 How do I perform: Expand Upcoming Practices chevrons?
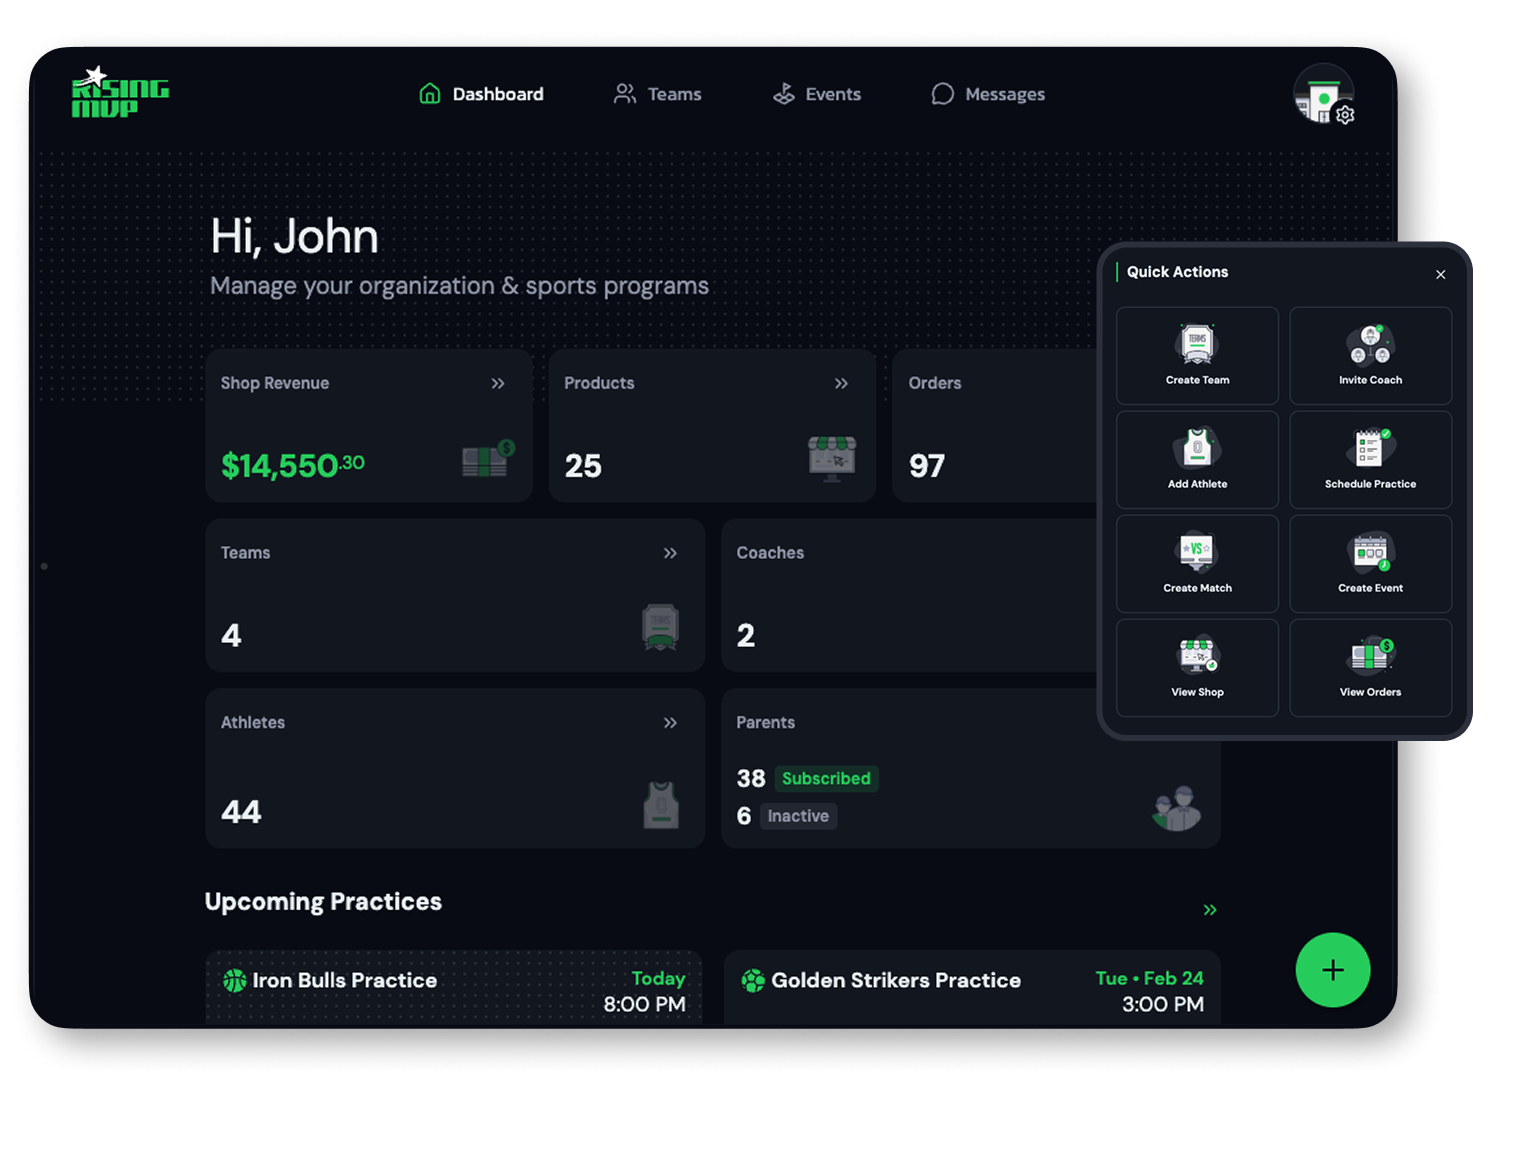[1210, 910]
